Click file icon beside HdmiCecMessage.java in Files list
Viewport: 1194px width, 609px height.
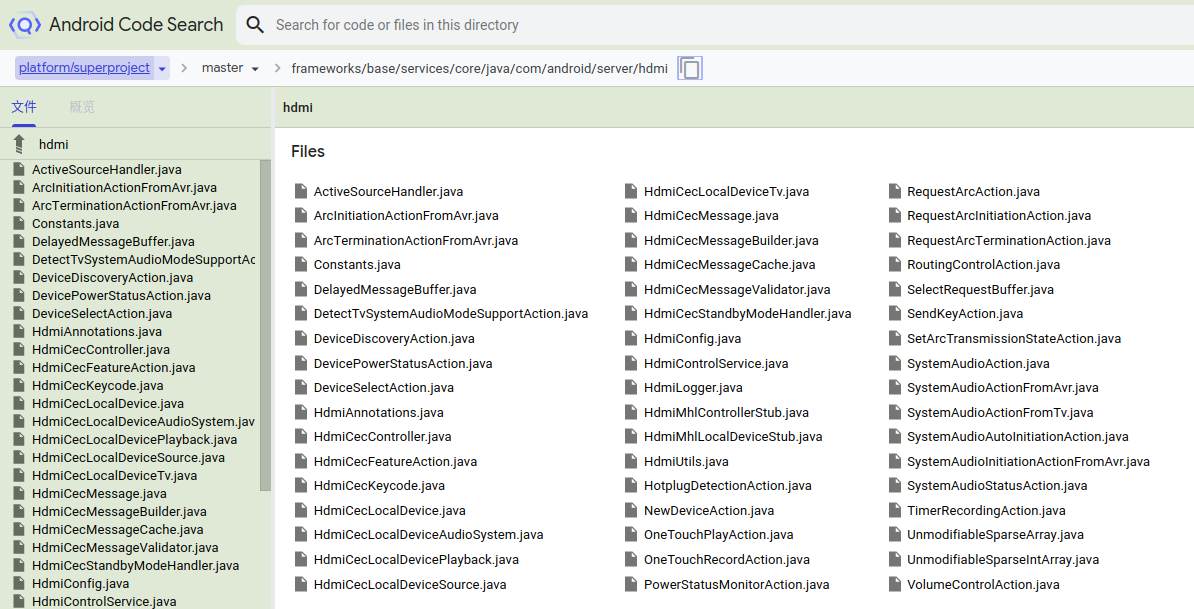click(631, 216)
